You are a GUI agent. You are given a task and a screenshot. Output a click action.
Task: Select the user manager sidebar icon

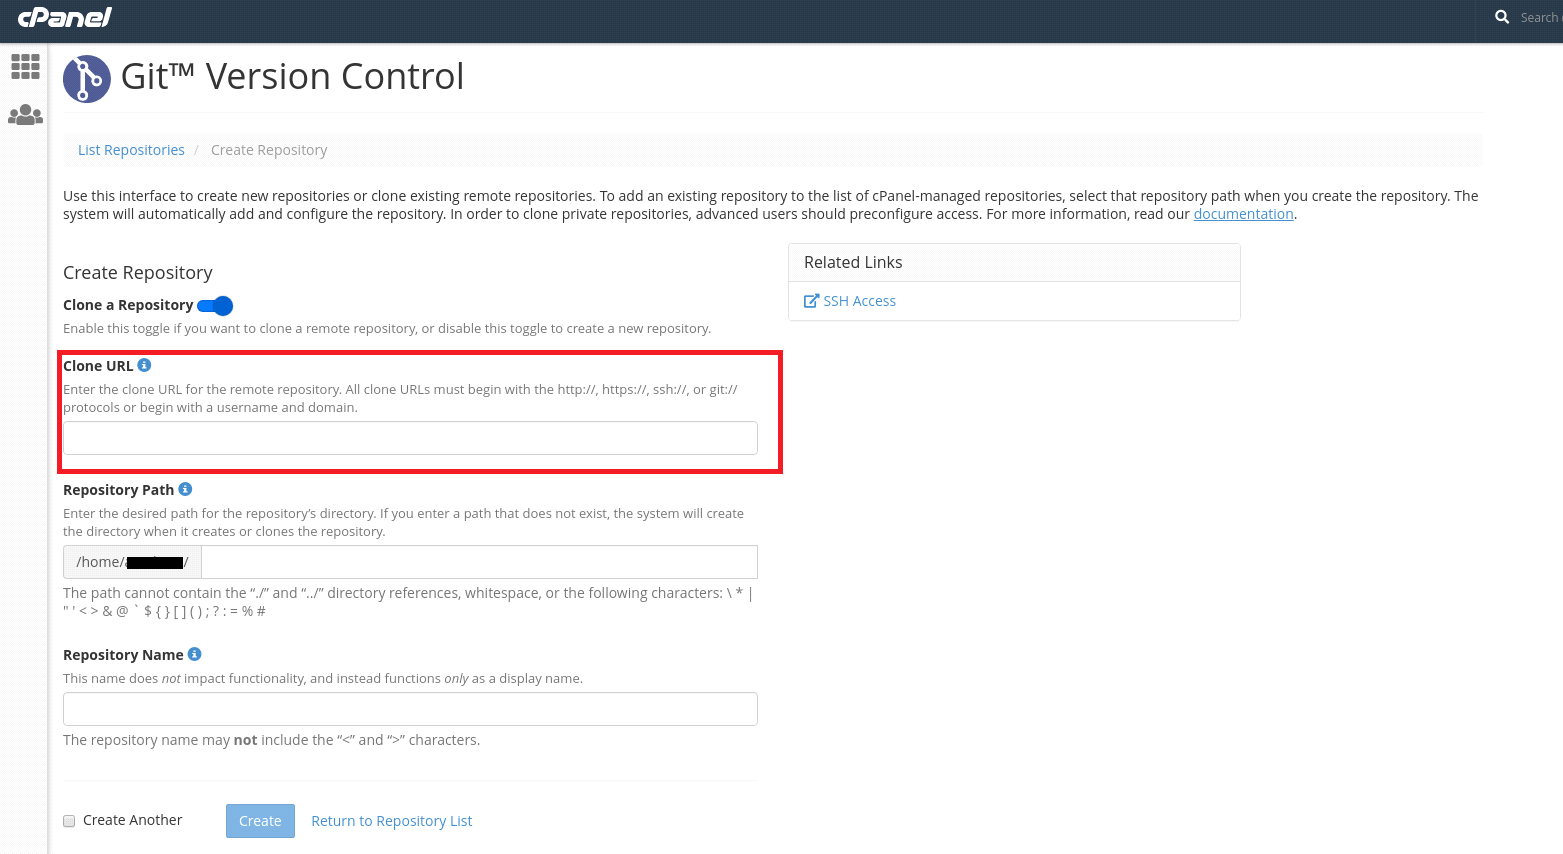24,114
